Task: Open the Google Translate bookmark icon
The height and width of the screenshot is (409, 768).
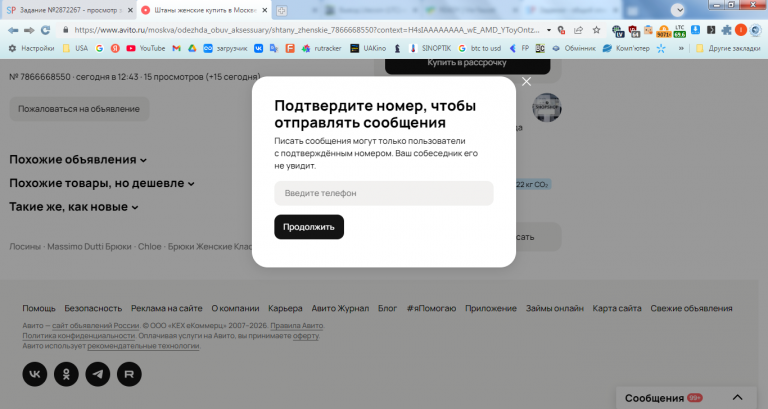Action: click(x=274, y=48)
